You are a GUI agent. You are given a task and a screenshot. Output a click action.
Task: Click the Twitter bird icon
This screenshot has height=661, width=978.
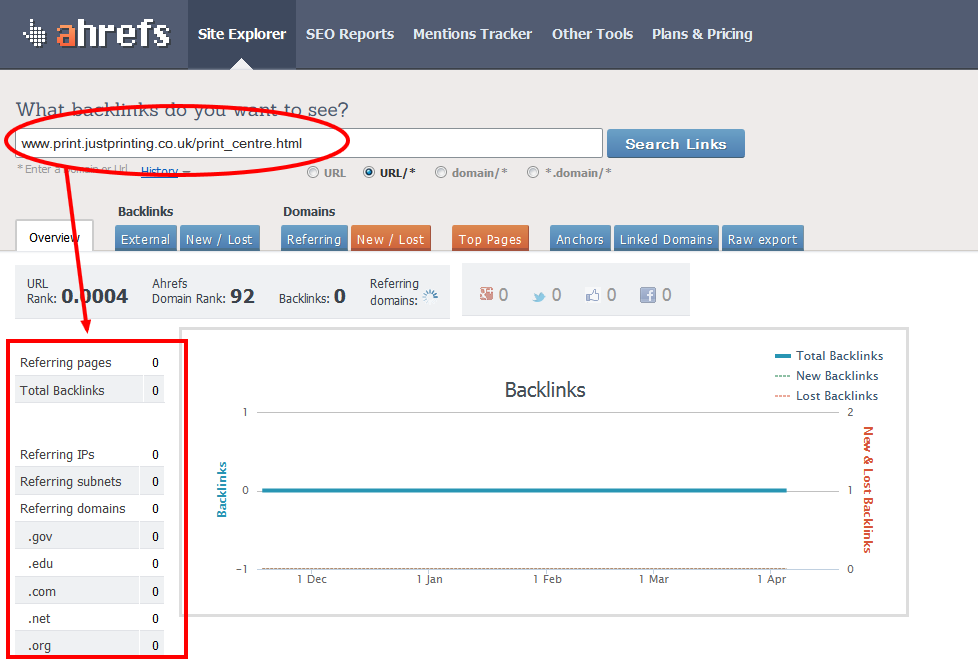pyautogui.click(x=539, y=296)
